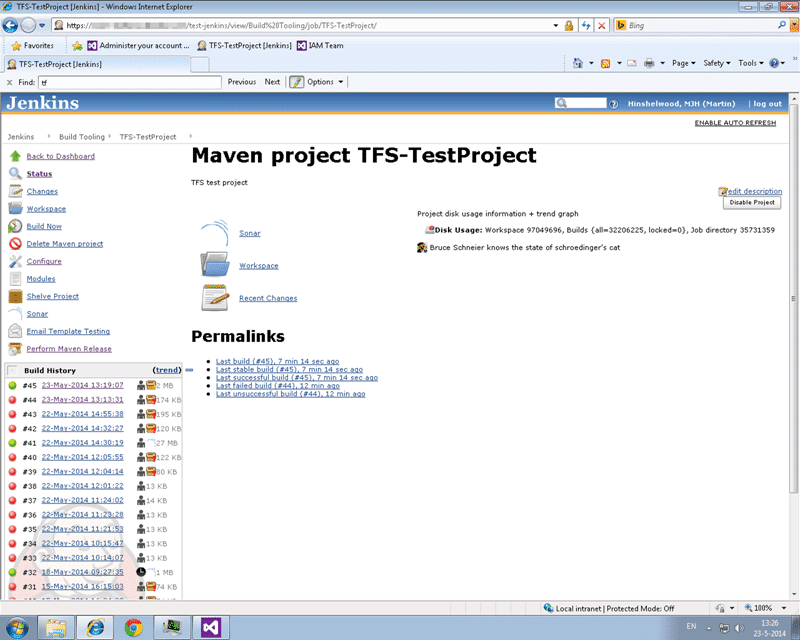
Task: Click the Perform Maven Release icon
Action: coord(15,349)
